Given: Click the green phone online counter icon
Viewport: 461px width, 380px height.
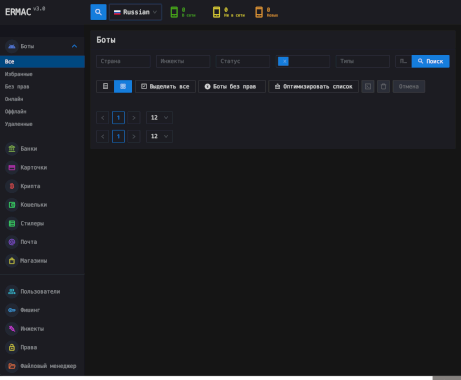Looking at the screenshot, I should click(x=174, y=12).
